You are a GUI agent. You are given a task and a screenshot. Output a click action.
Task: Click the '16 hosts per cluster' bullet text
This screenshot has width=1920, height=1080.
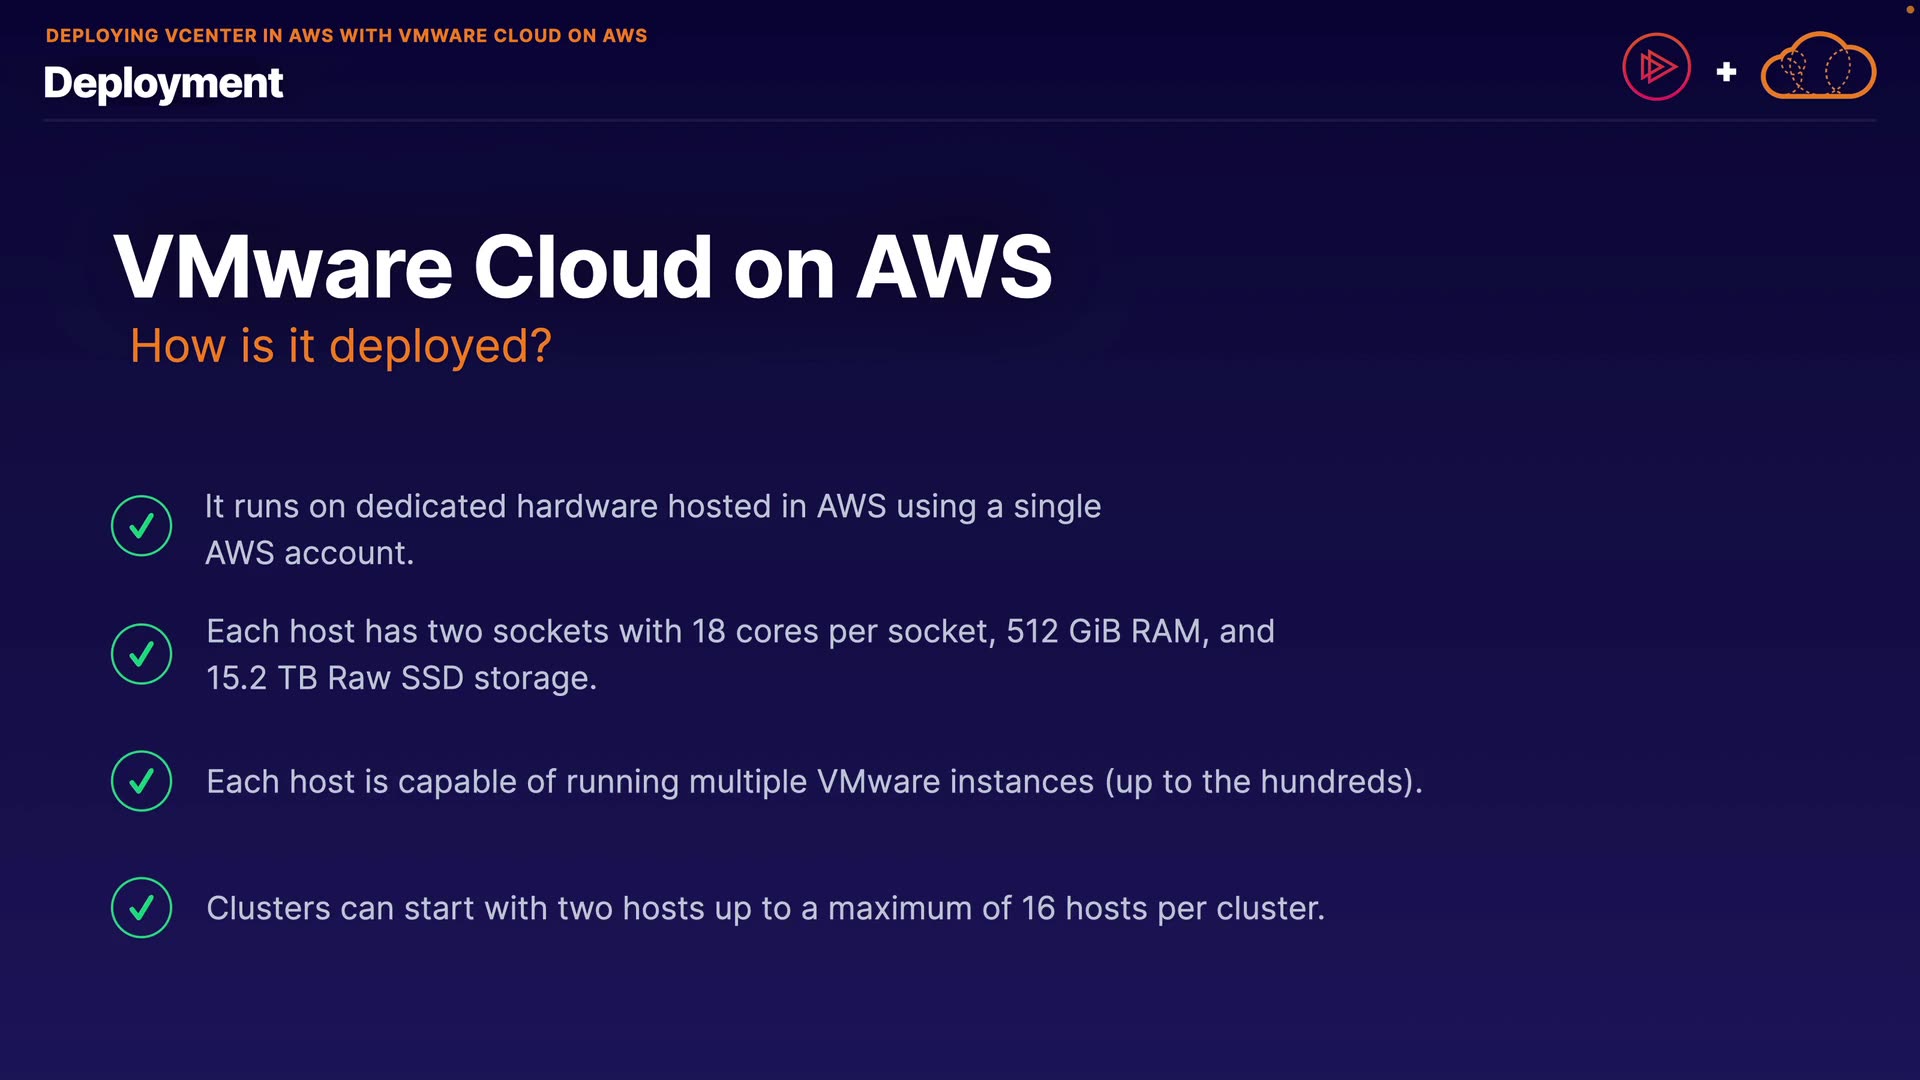[x=1172, y=909]
